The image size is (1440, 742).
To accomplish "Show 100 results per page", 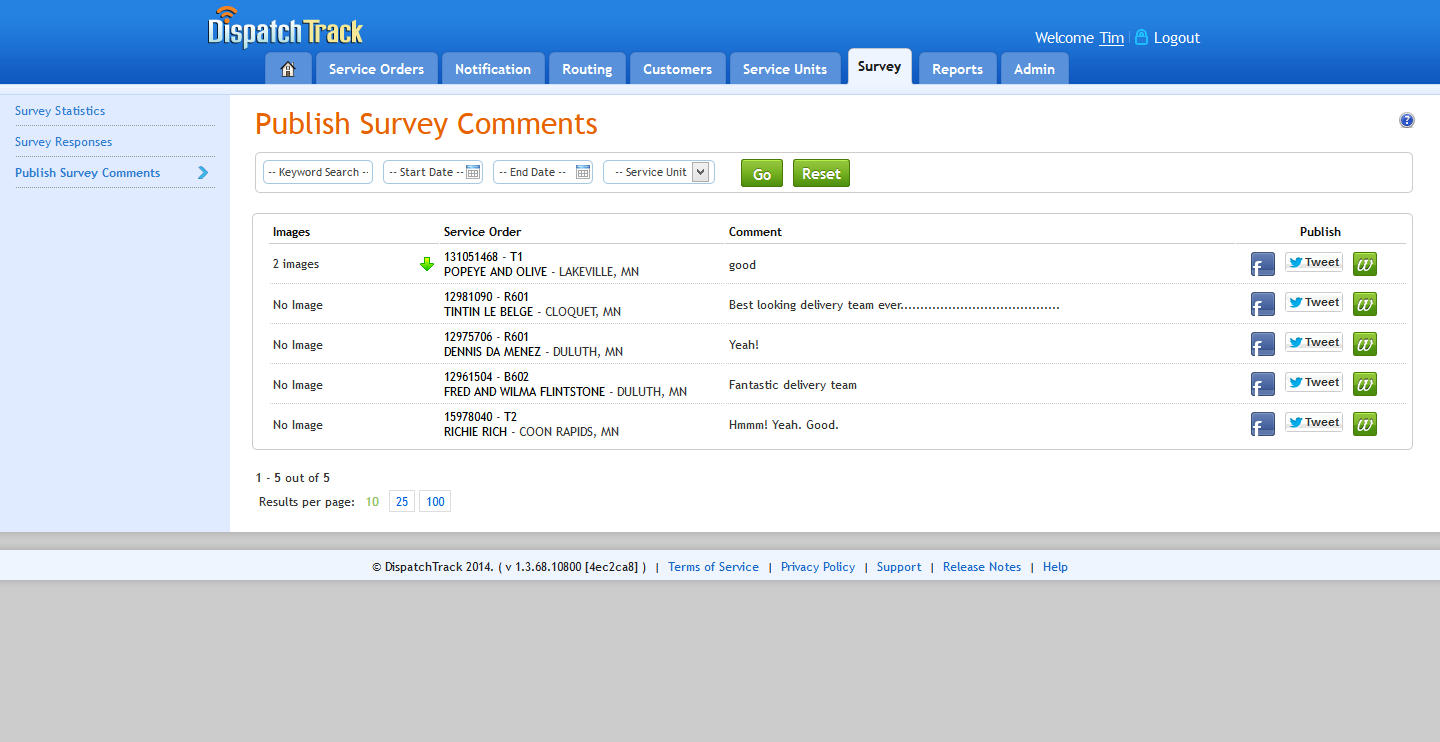I will point(434,501).
